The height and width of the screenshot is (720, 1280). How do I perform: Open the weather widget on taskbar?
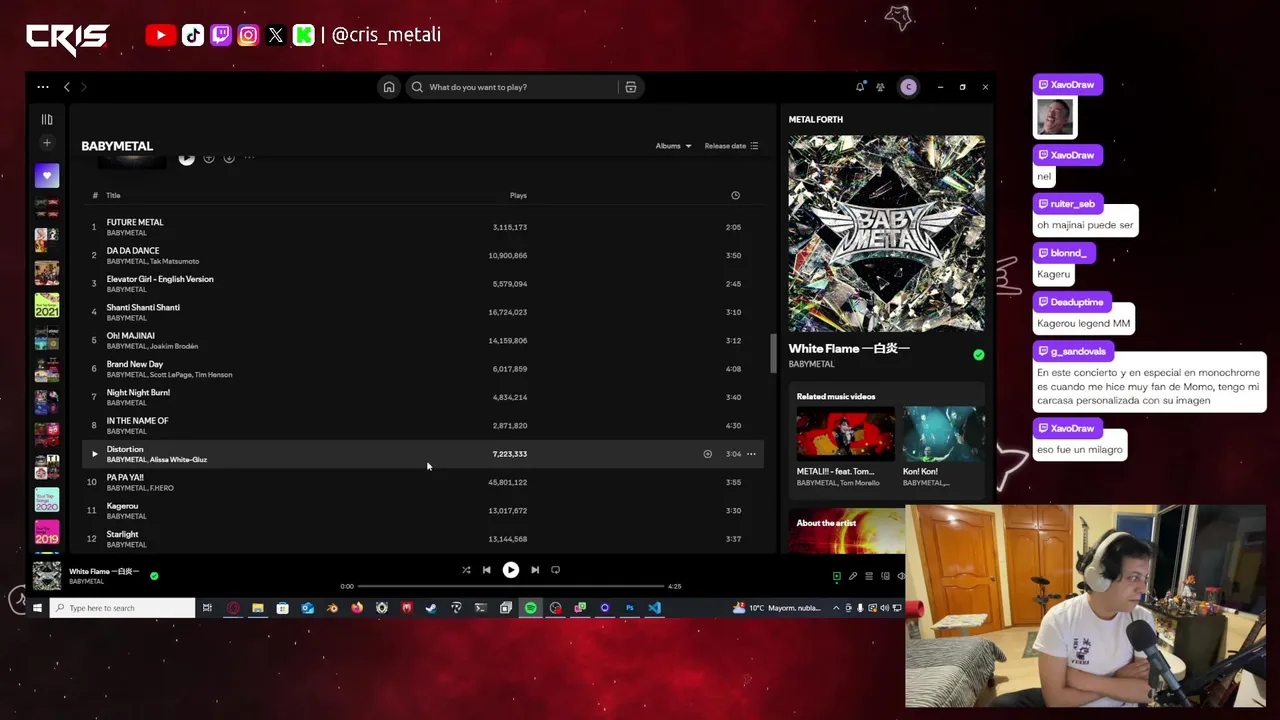click(779, 608)
